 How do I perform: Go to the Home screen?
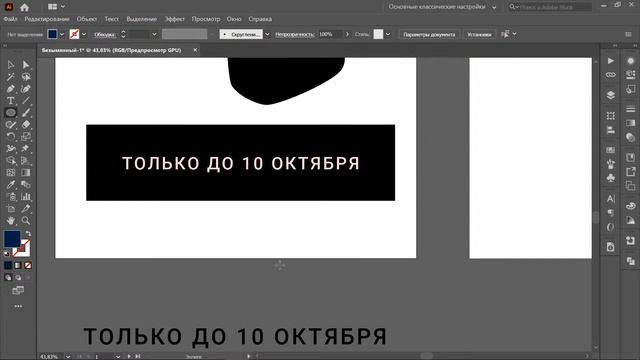[x=24, y=7]
